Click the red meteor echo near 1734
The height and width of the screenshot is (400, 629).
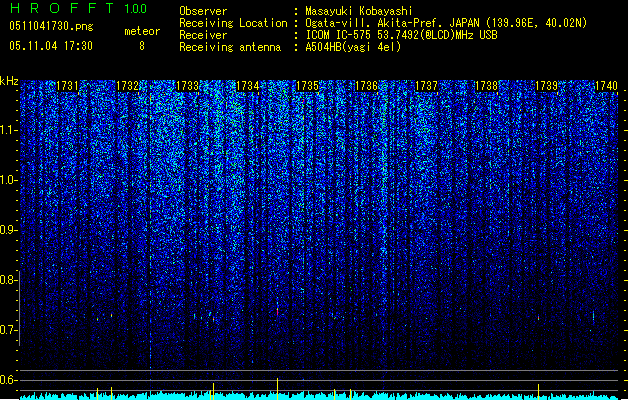click(x=277, y=311)
